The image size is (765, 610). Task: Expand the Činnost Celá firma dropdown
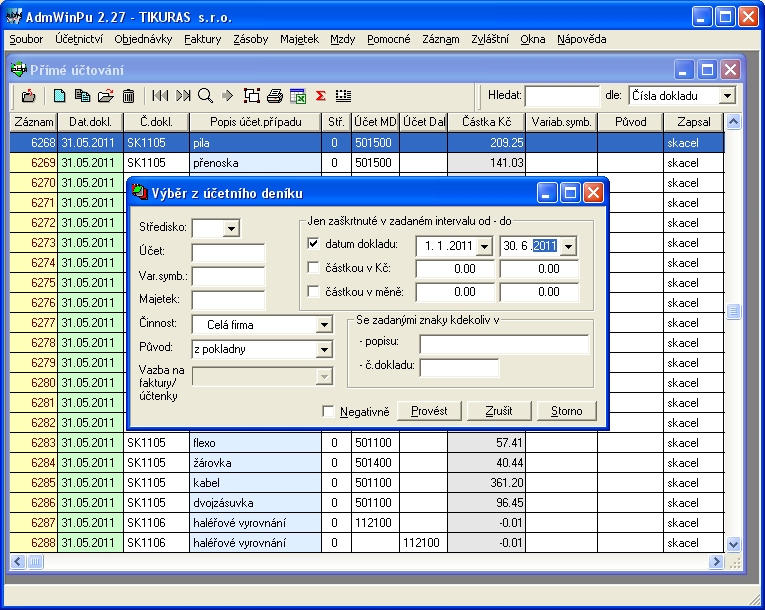point(324,325)
